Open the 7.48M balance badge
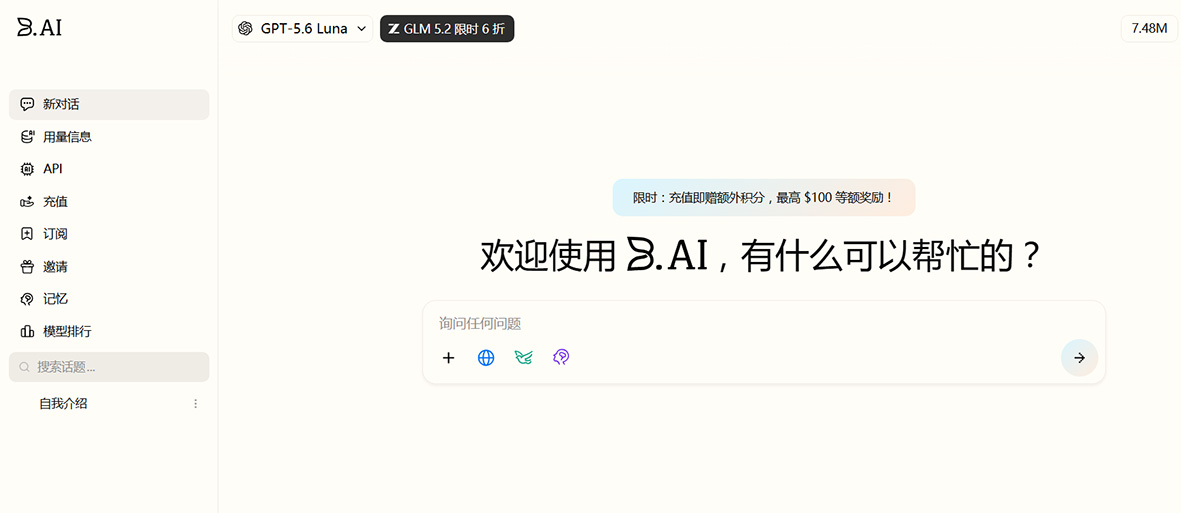 pos(1149,29)
